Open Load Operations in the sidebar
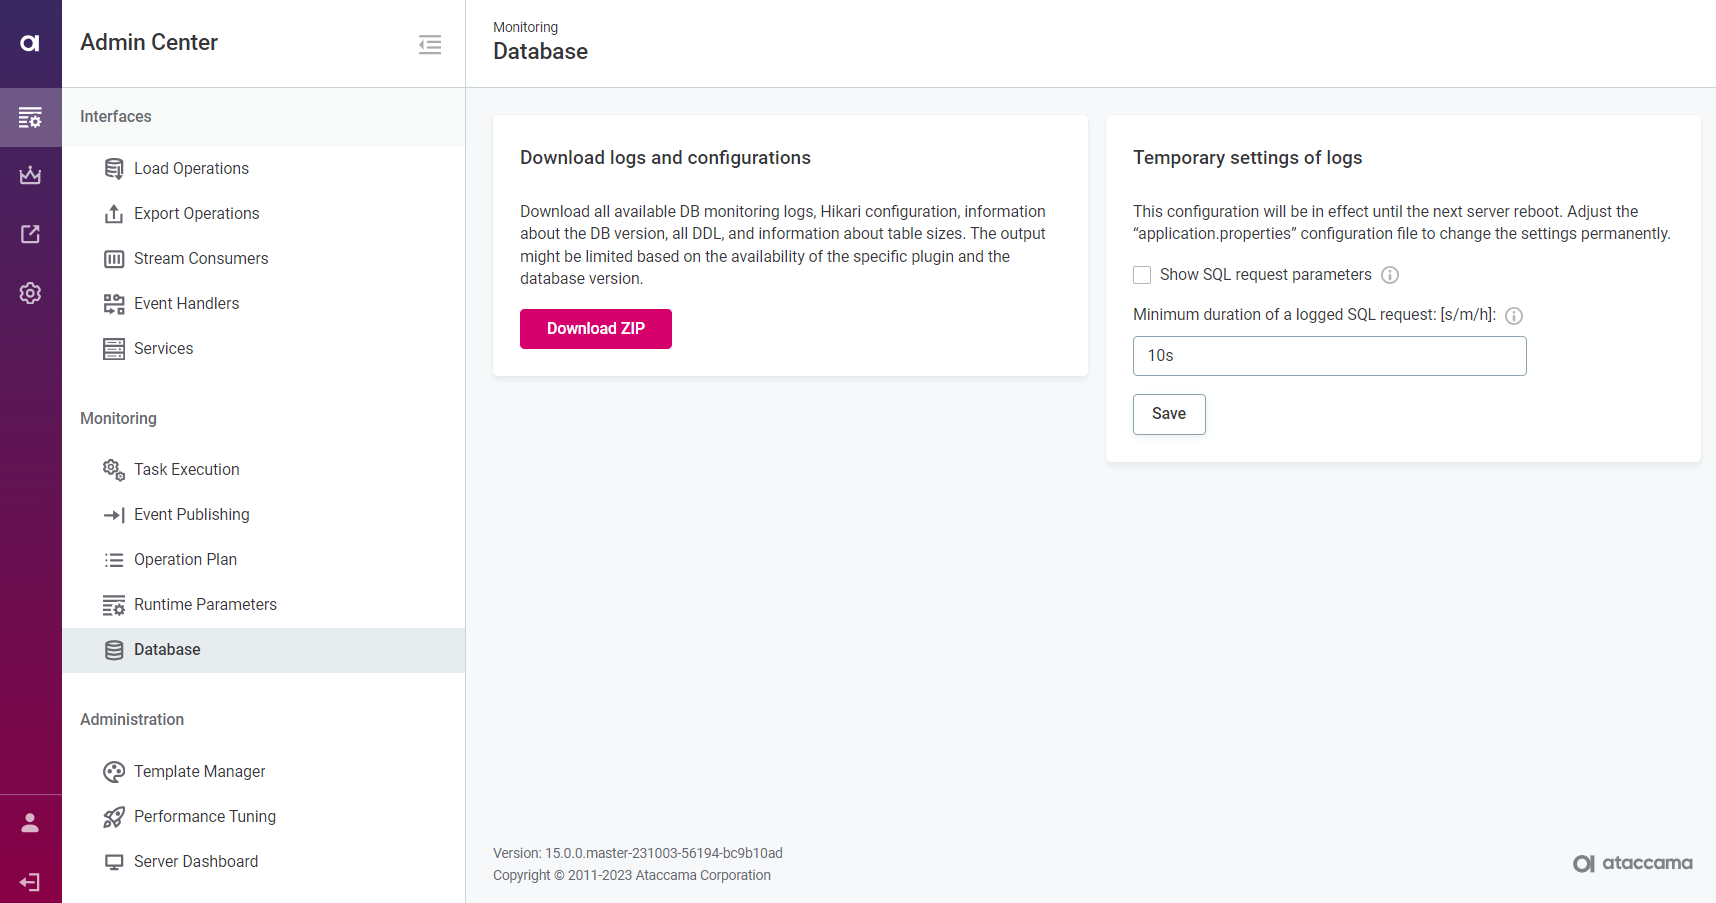Image resolution: width=1716 pixels, height=903 pixels. (191, 169)
